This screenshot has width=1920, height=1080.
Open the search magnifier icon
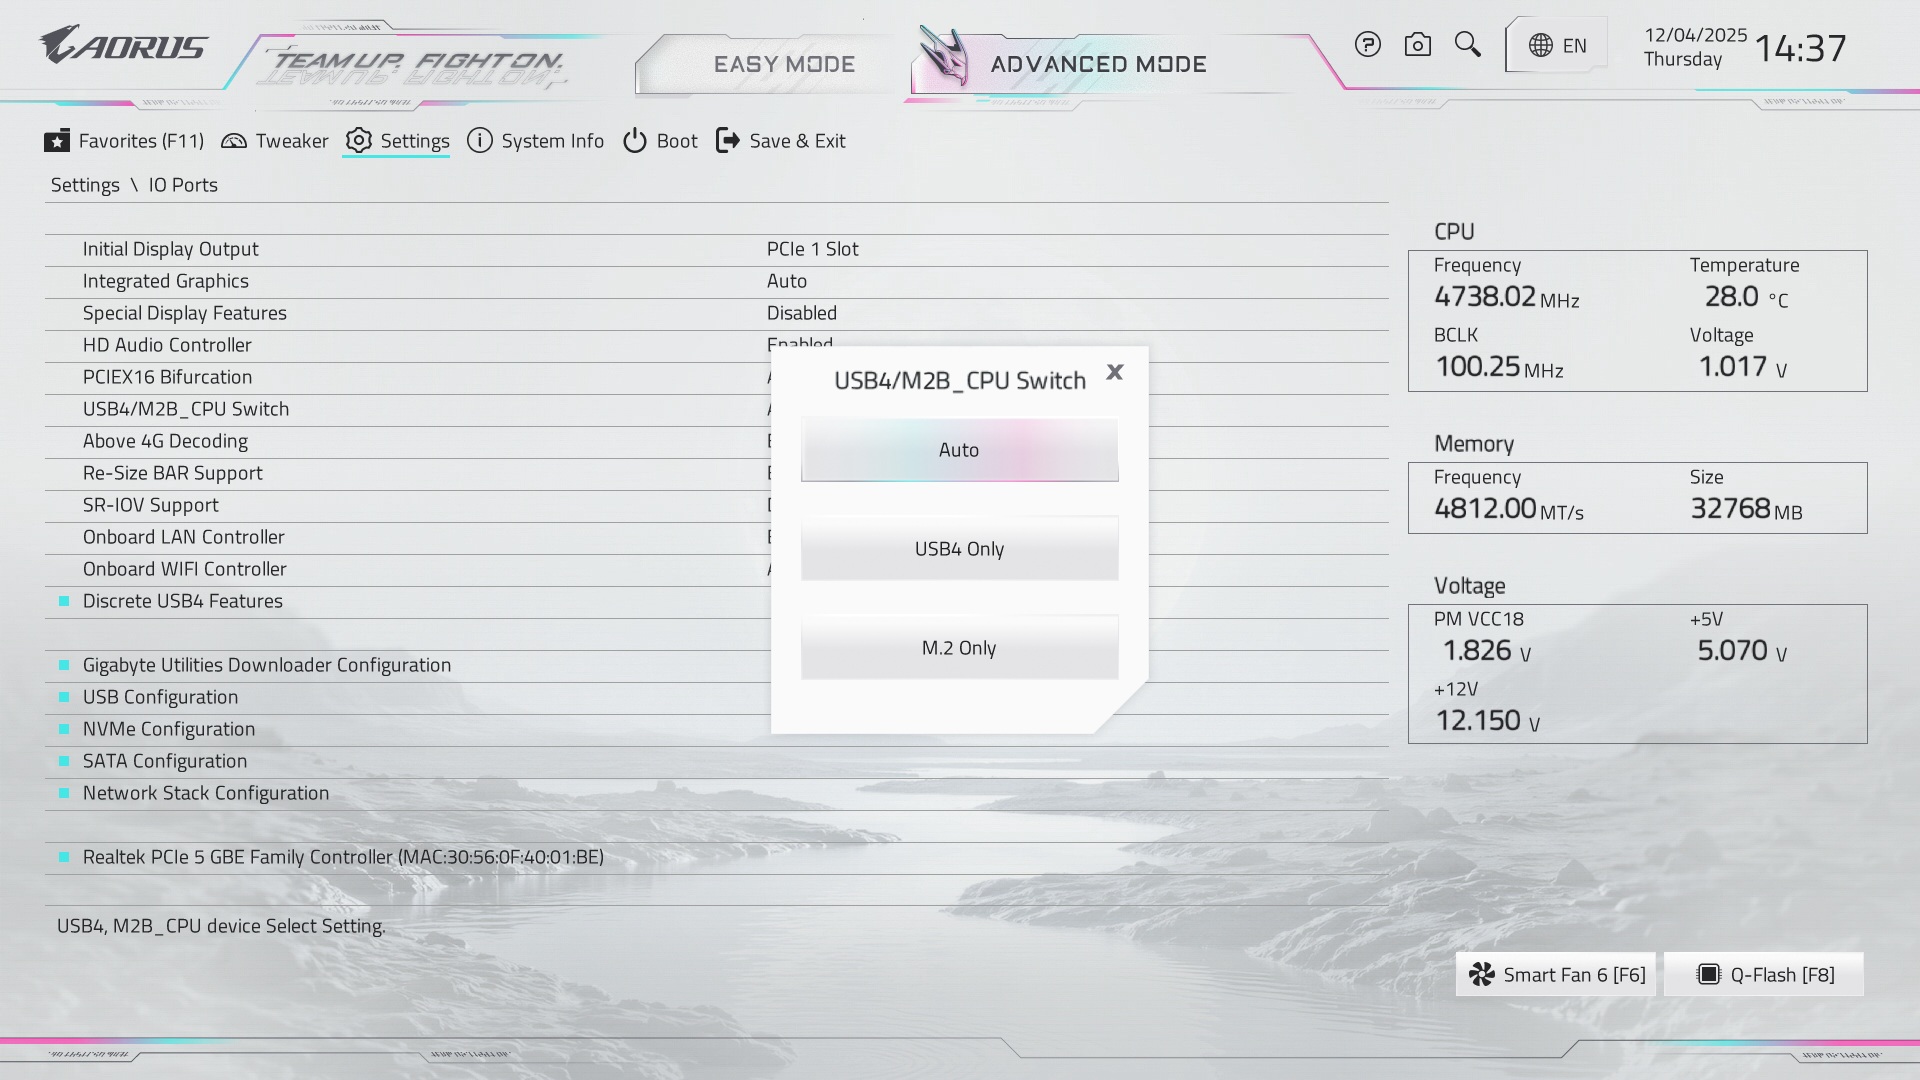coord(1467,45)
